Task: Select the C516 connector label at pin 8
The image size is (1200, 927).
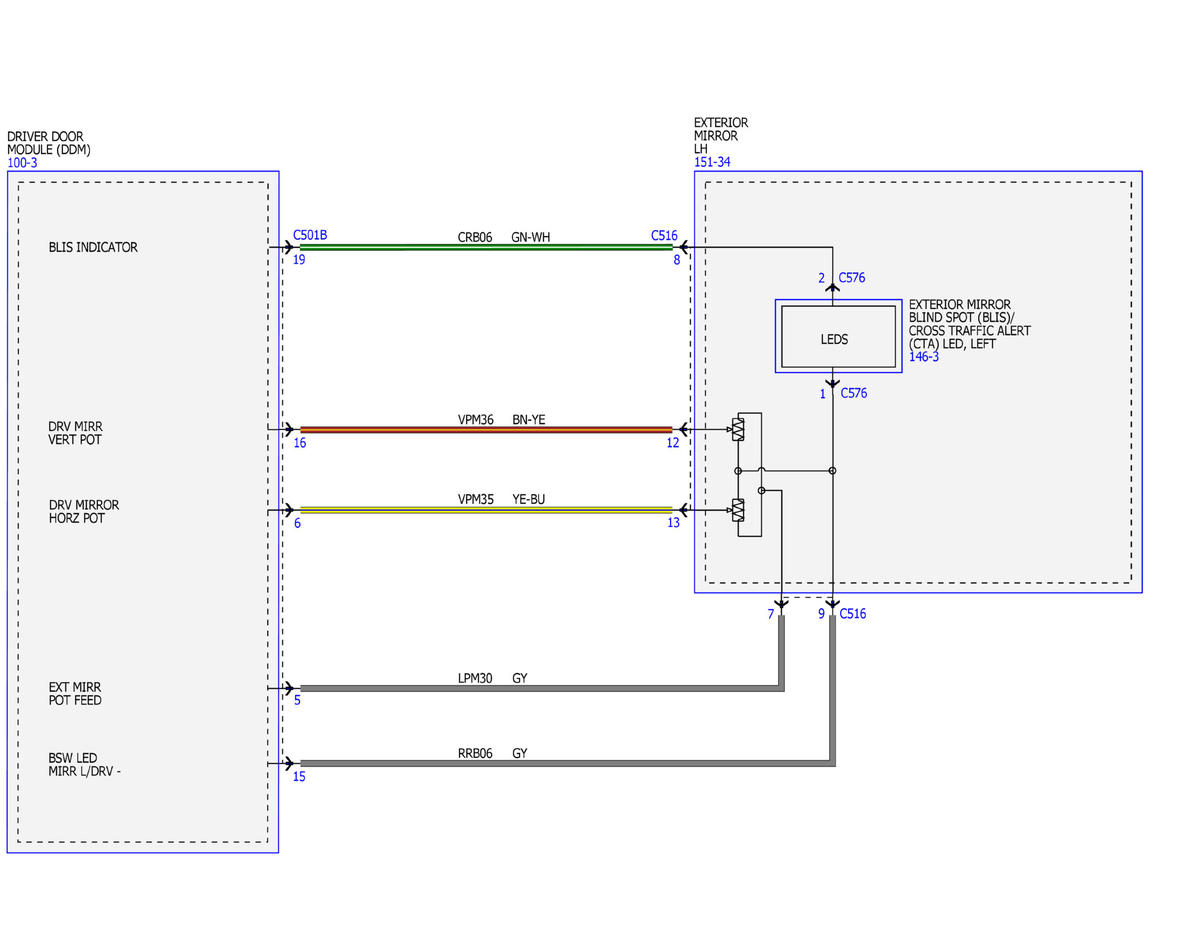Action: point(664,236)
